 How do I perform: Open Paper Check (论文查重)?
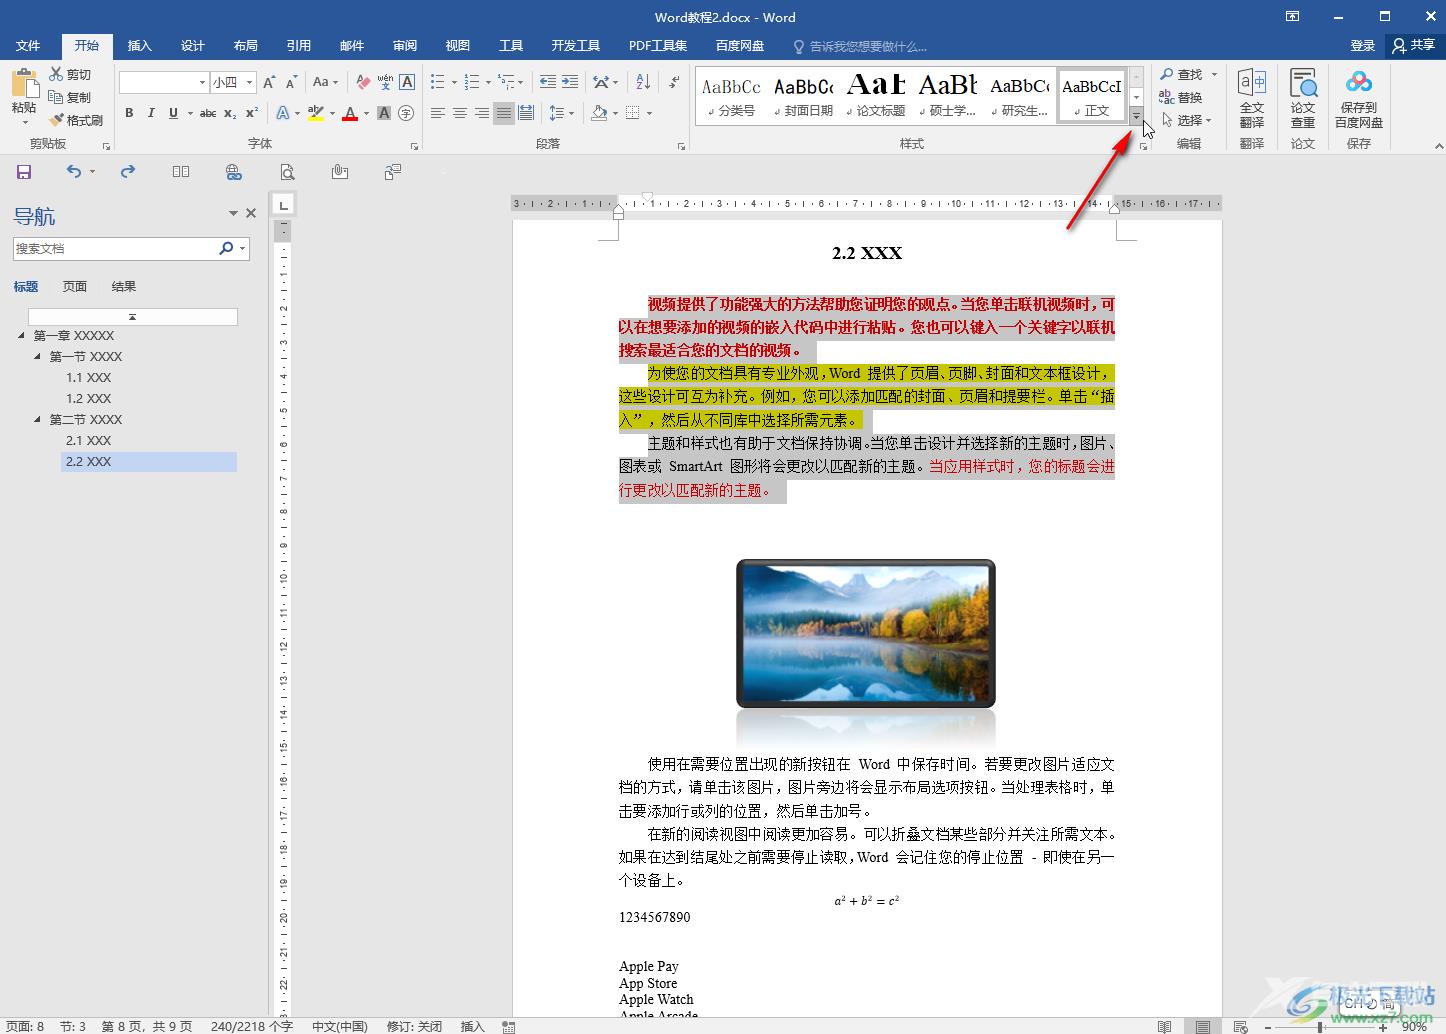[x=1303, y=98]
